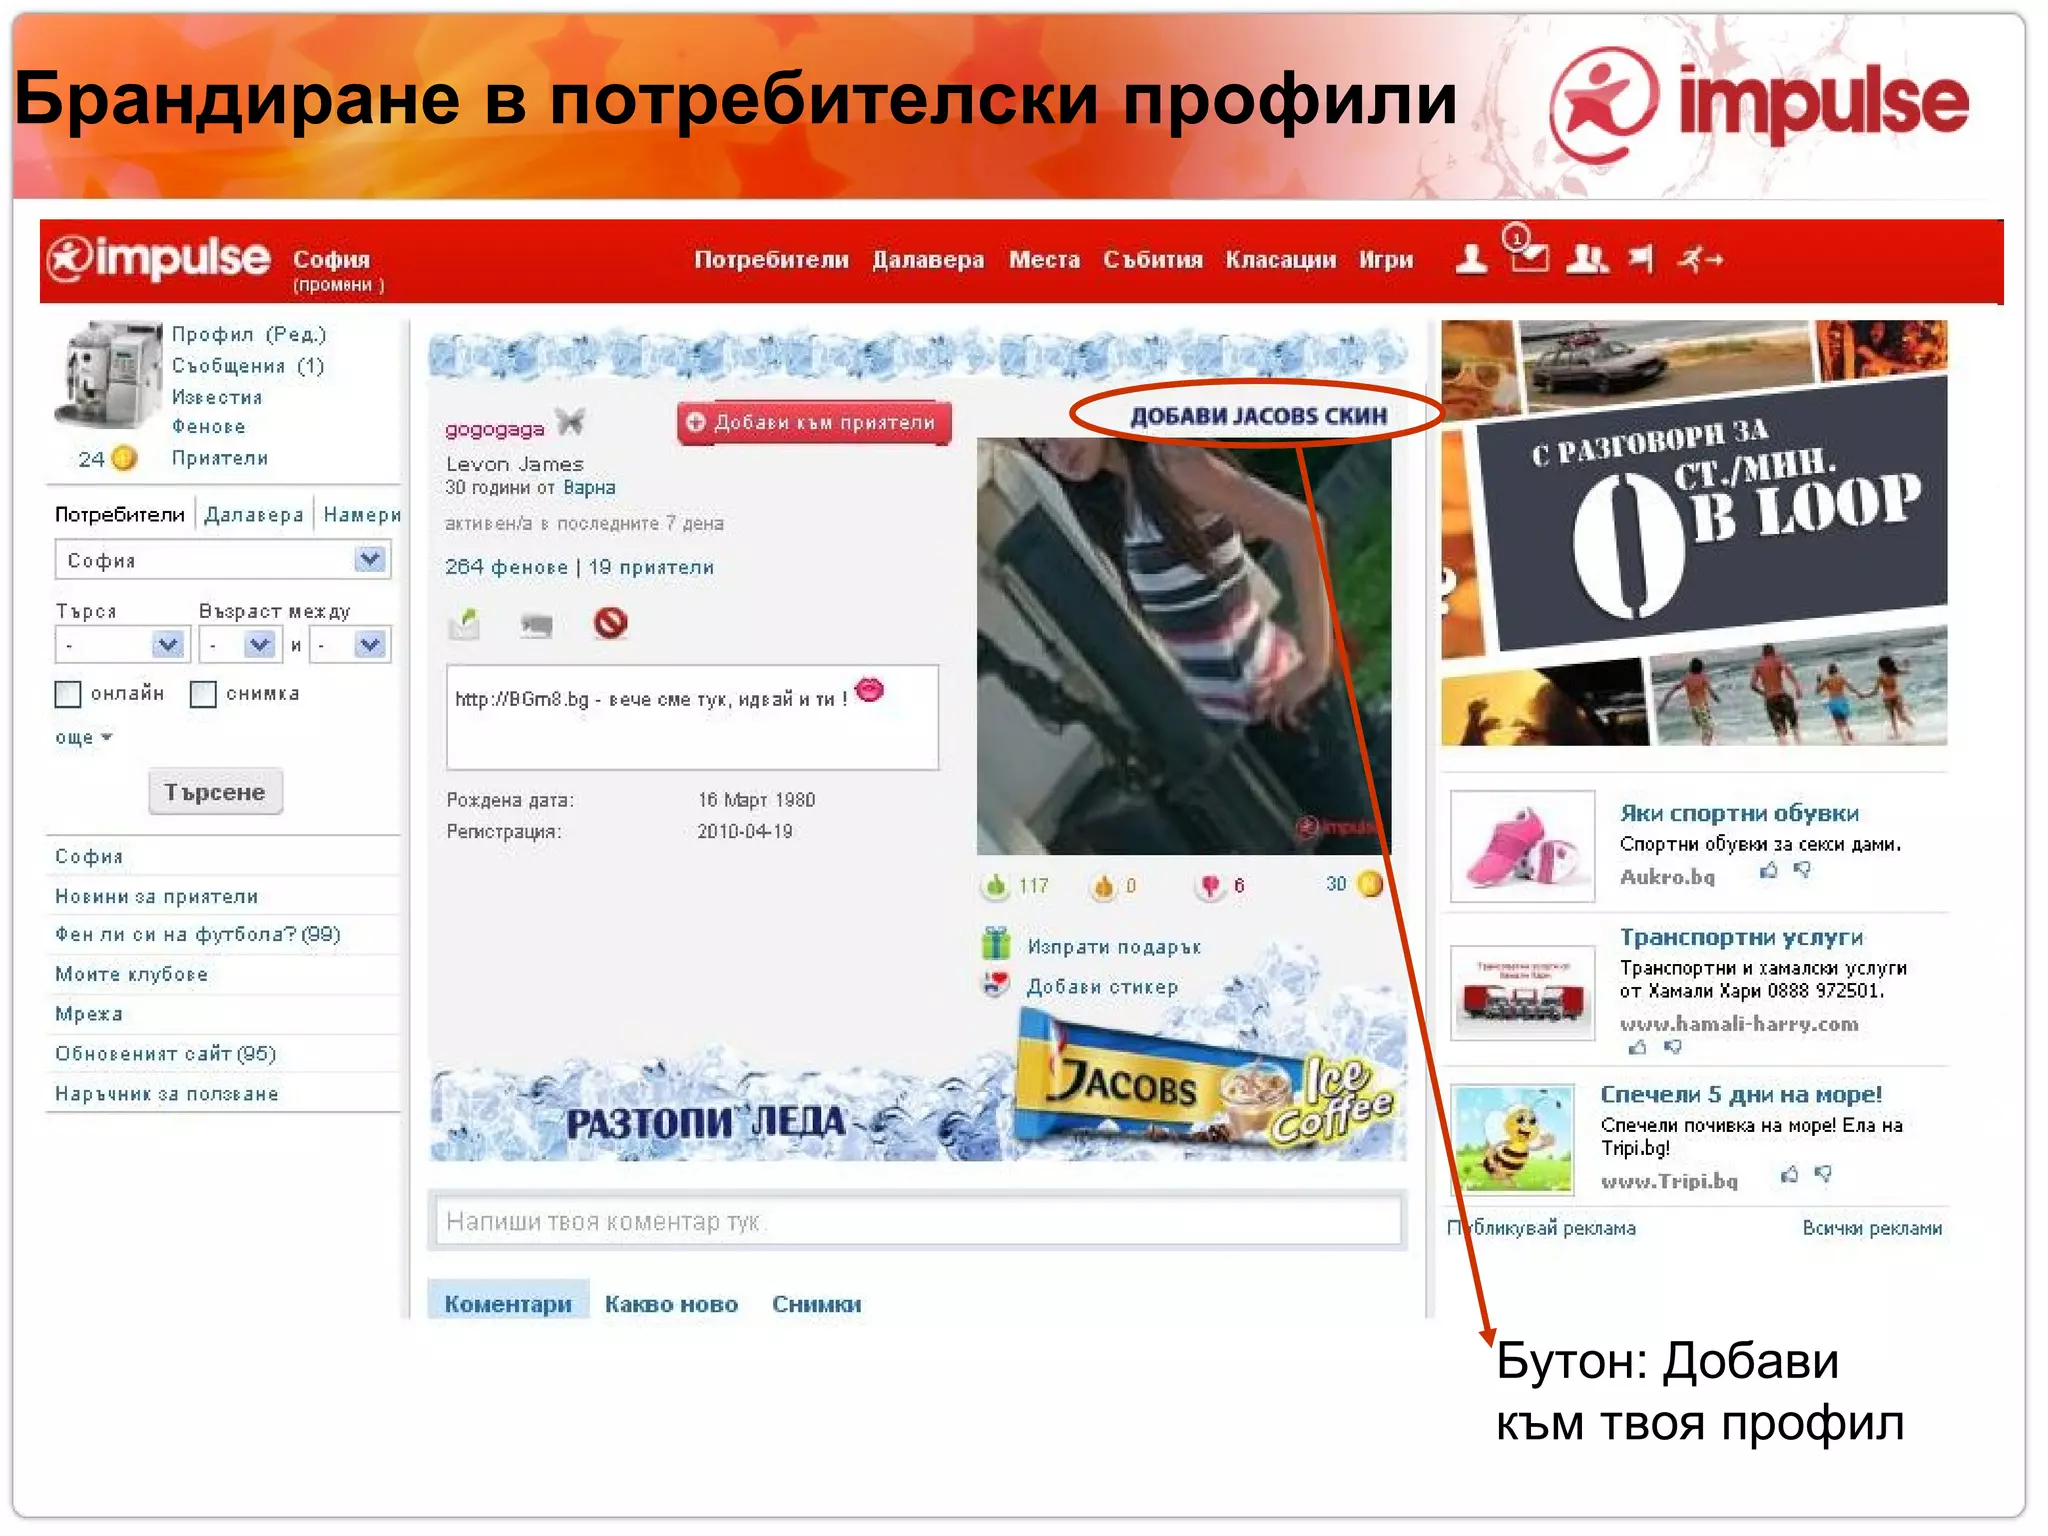Open the second age range dropdown
Screen dimensions: 2048x1536
(x=349, y=645)
